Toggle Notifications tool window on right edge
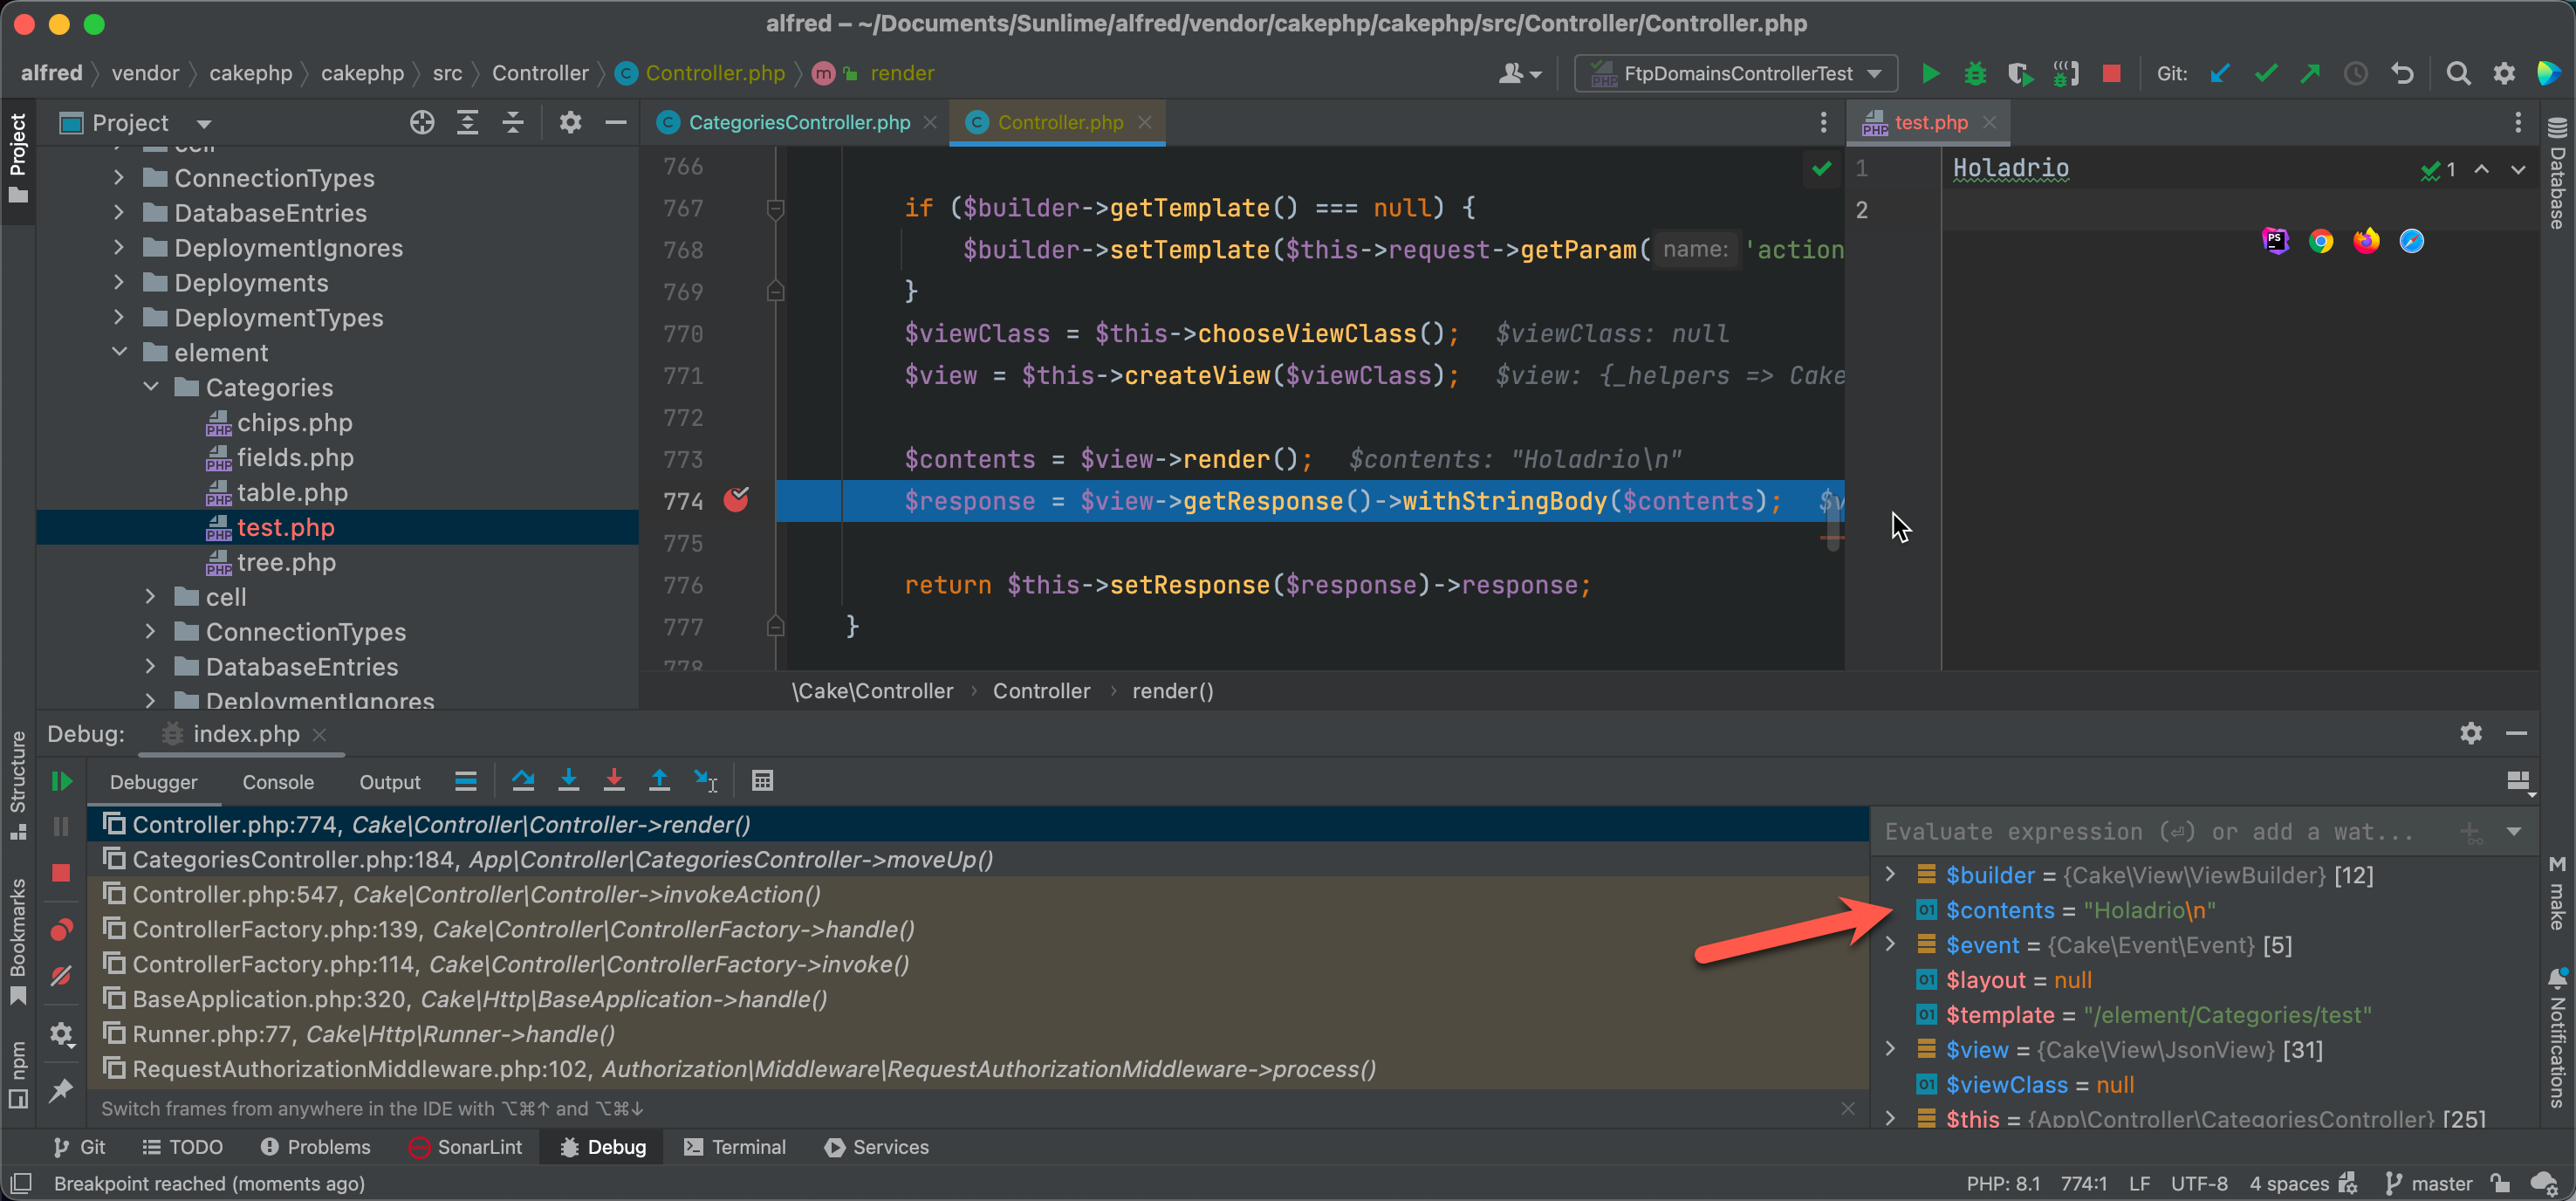 point(2557,1036)
